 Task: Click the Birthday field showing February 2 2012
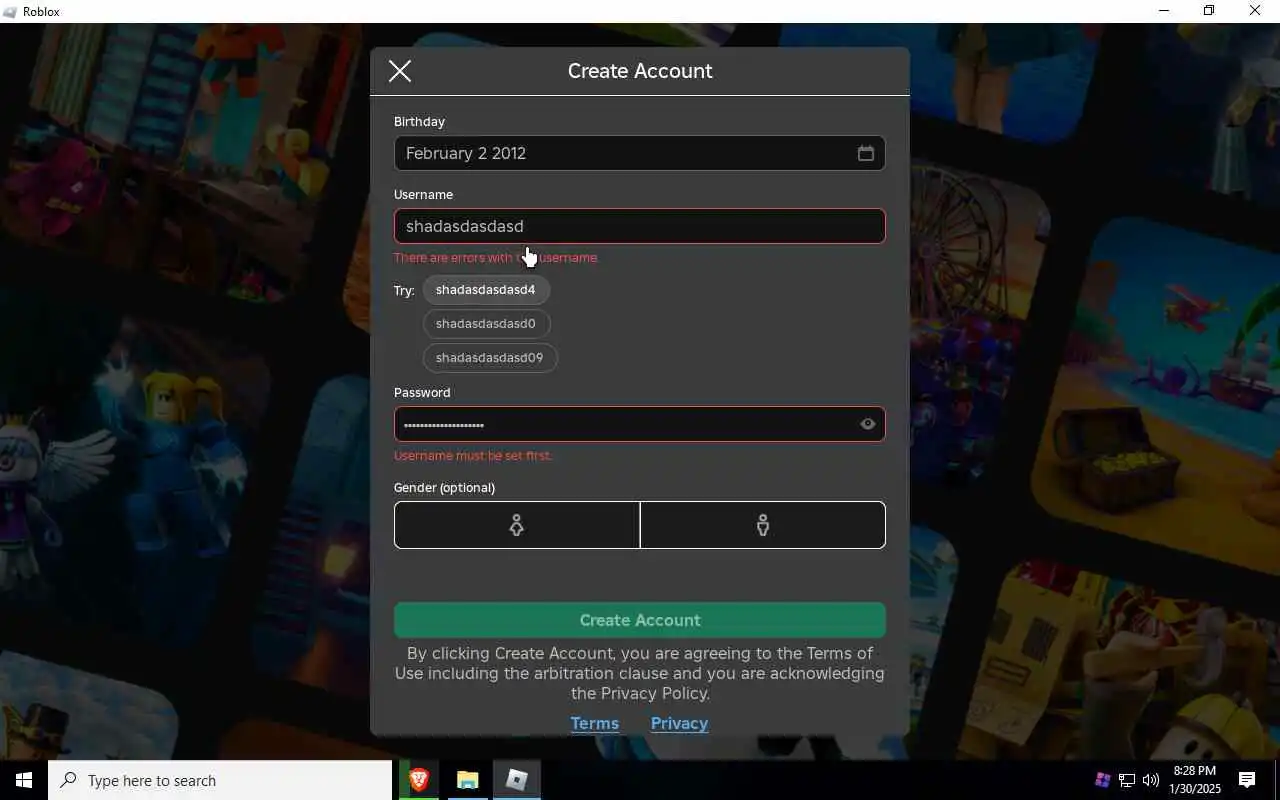640,153
